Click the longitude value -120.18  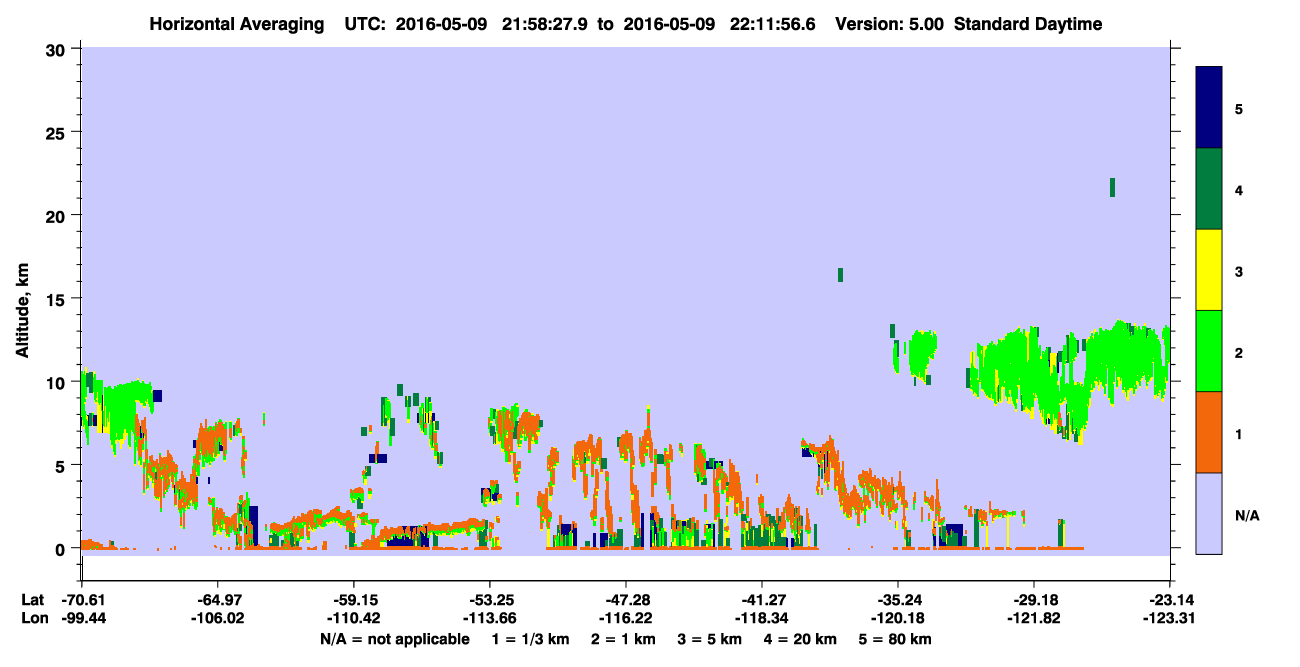(898, 618)
